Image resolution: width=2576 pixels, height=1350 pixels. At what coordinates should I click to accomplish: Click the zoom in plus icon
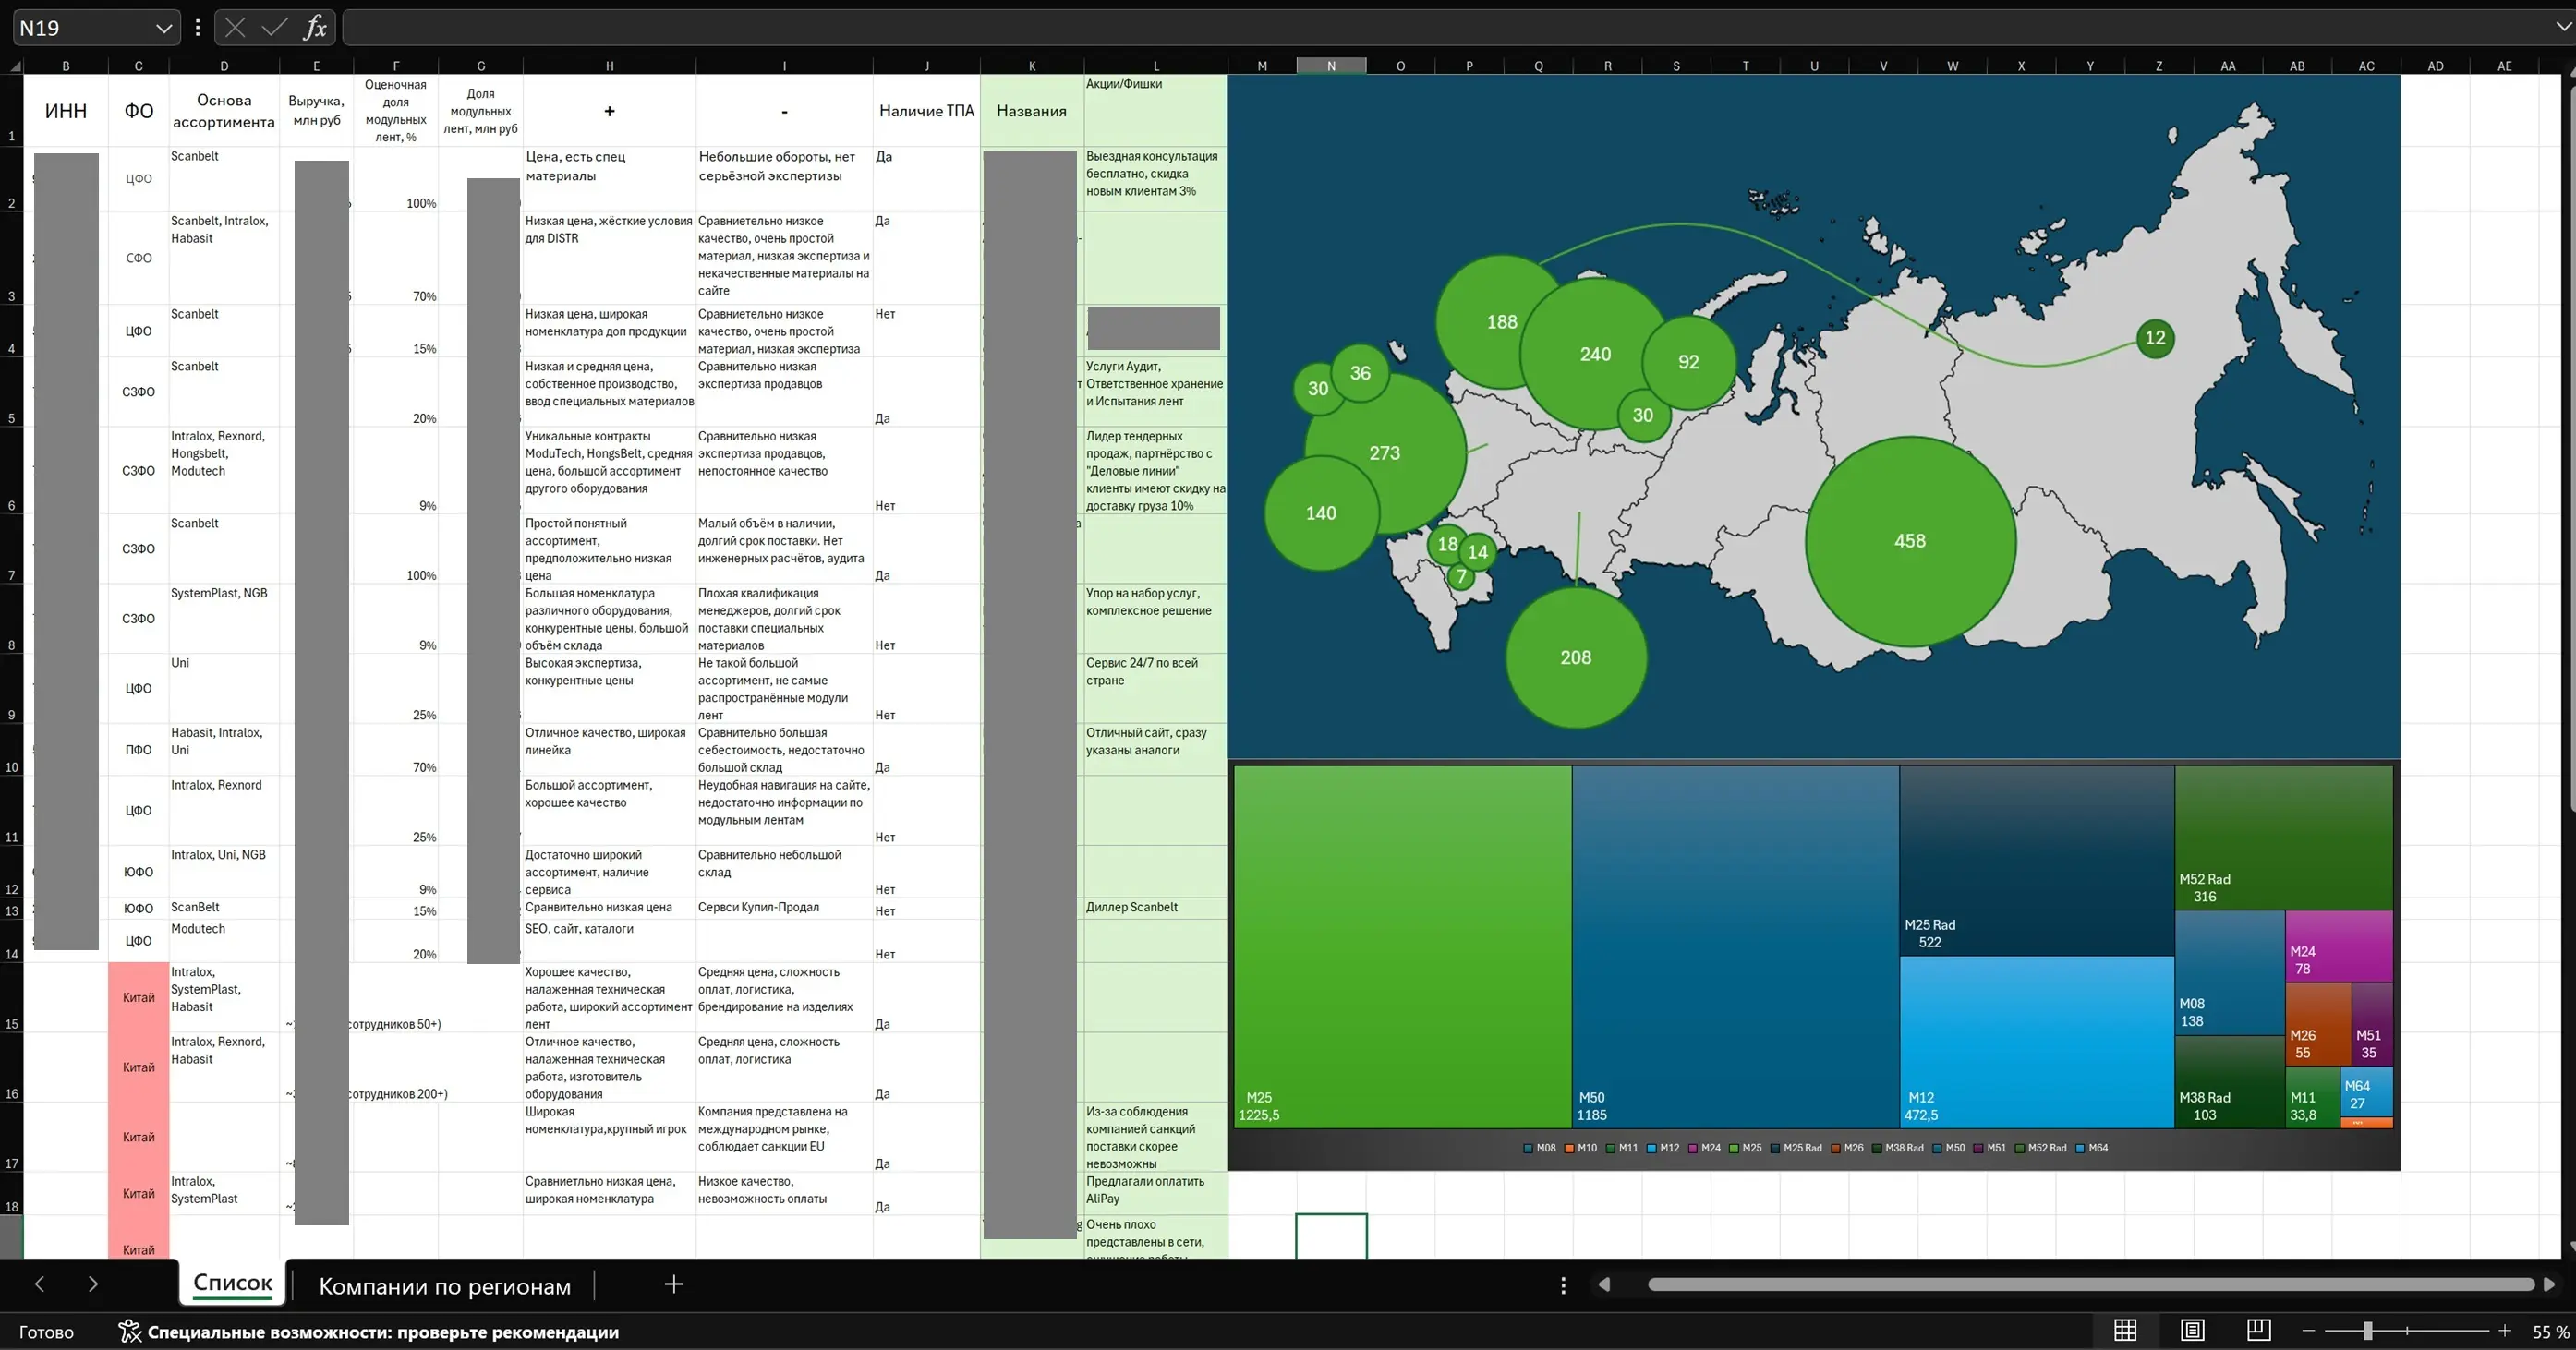pos(2505,1331)
